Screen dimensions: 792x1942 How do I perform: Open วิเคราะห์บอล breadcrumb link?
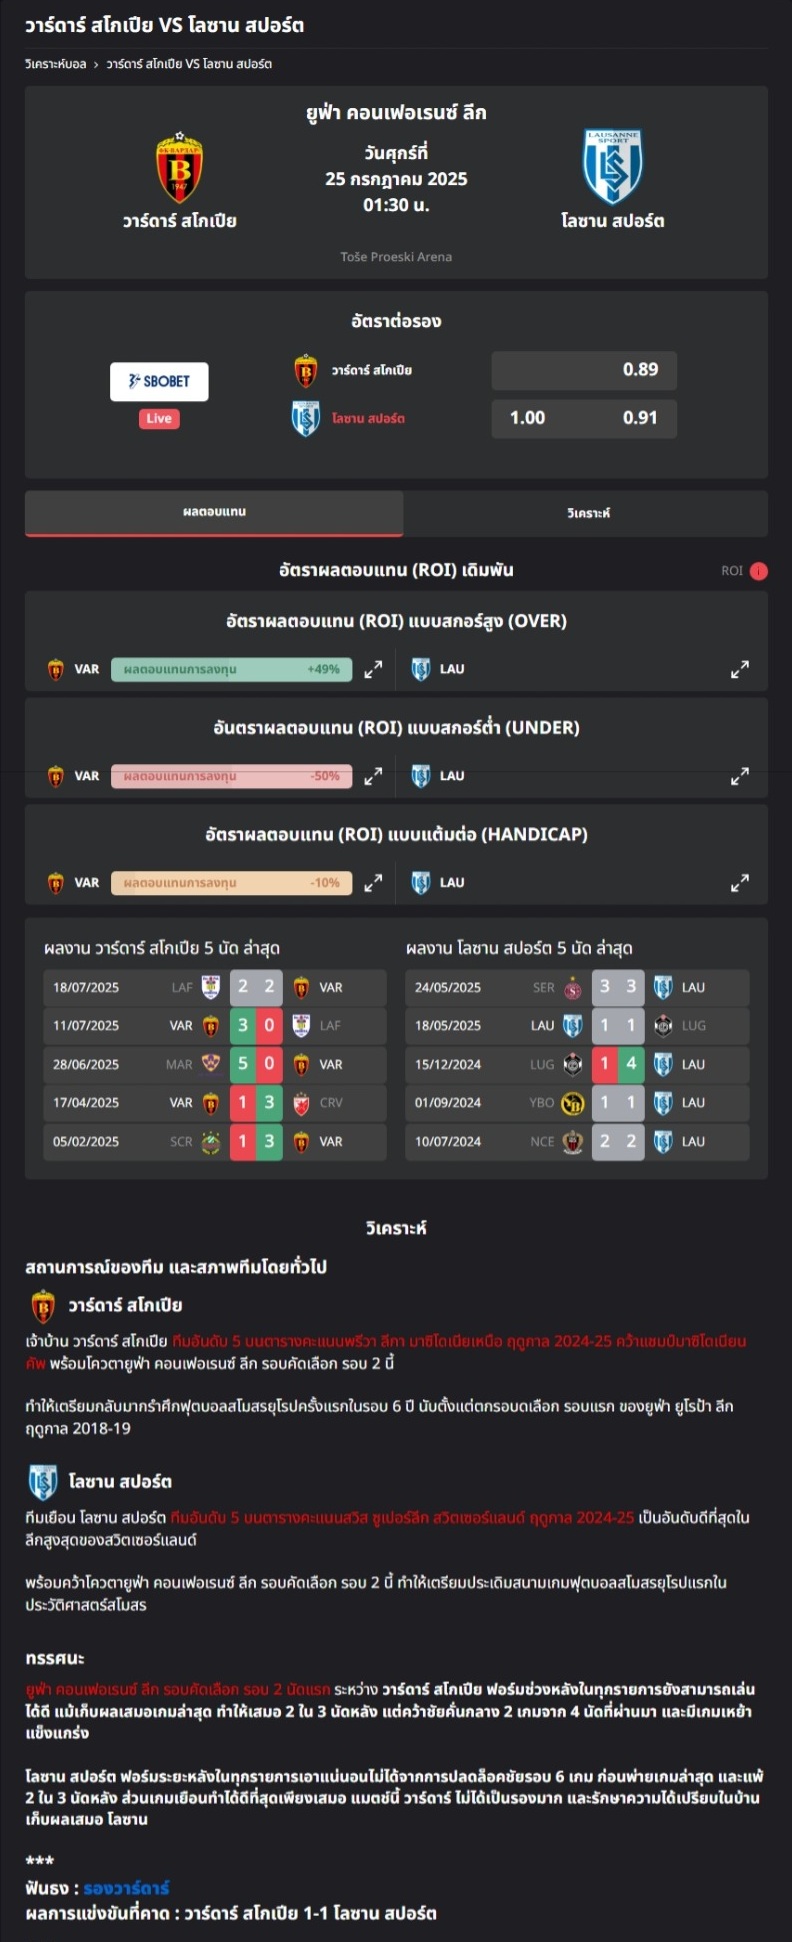(x=55, y=64)
